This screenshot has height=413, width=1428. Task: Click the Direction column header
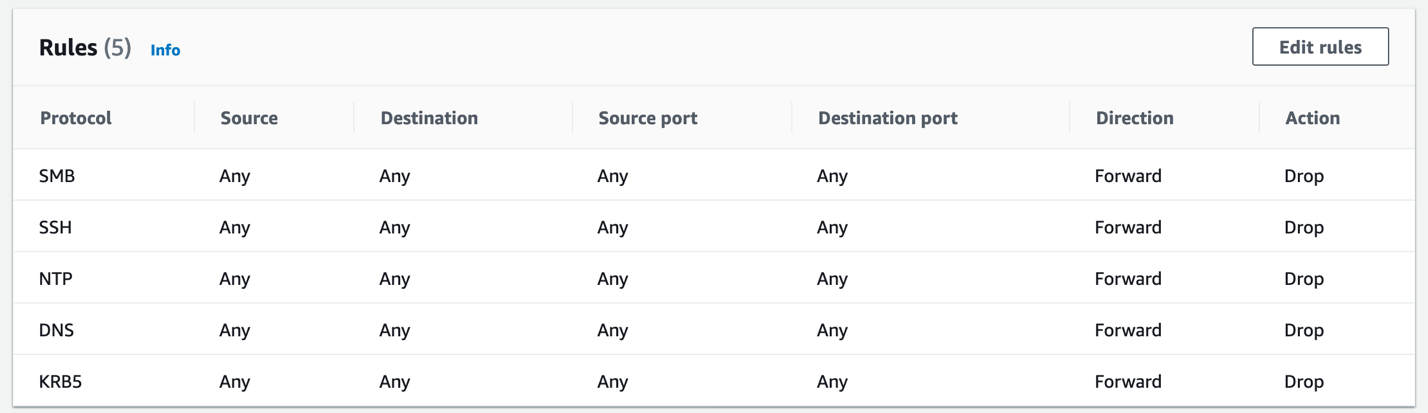pos(1134,118)
